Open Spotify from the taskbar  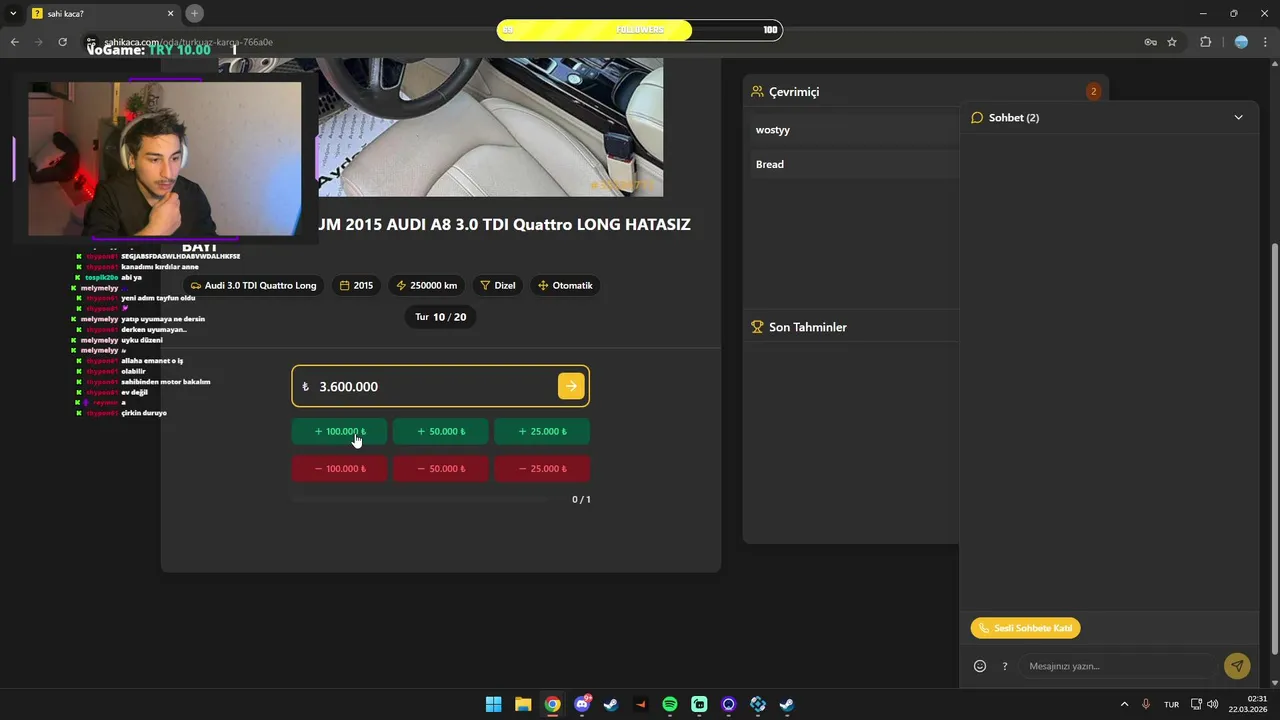pos(670,704)
